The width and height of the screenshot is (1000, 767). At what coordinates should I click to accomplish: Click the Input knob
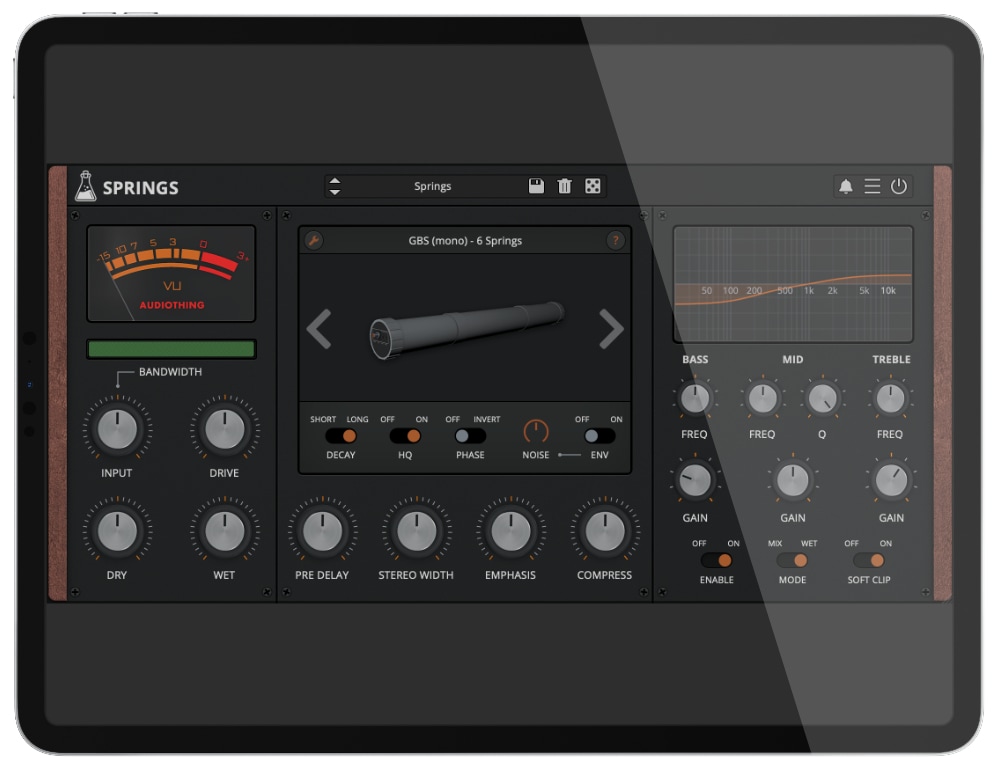click(x=117, y=429)
